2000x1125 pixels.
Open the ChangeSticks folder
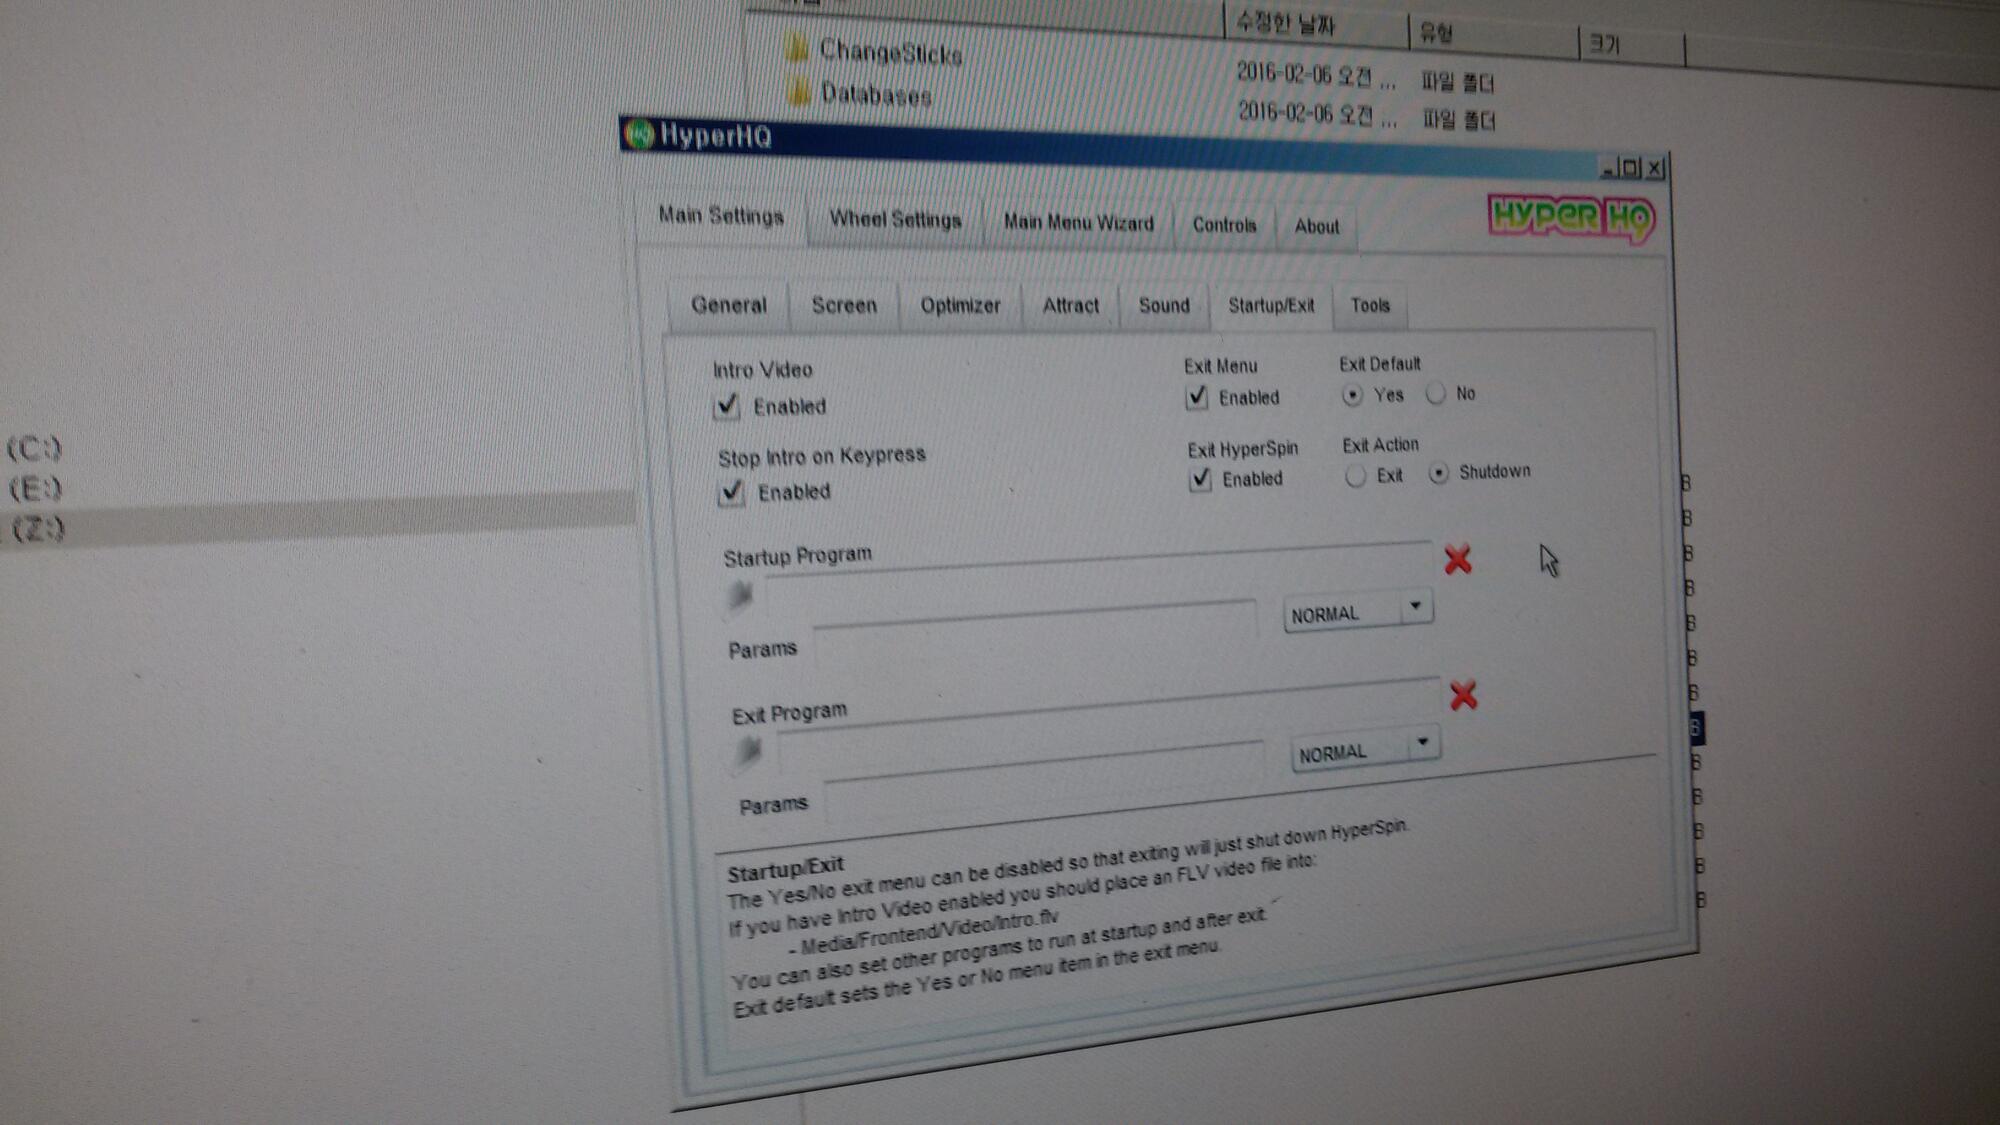(888, 52)
